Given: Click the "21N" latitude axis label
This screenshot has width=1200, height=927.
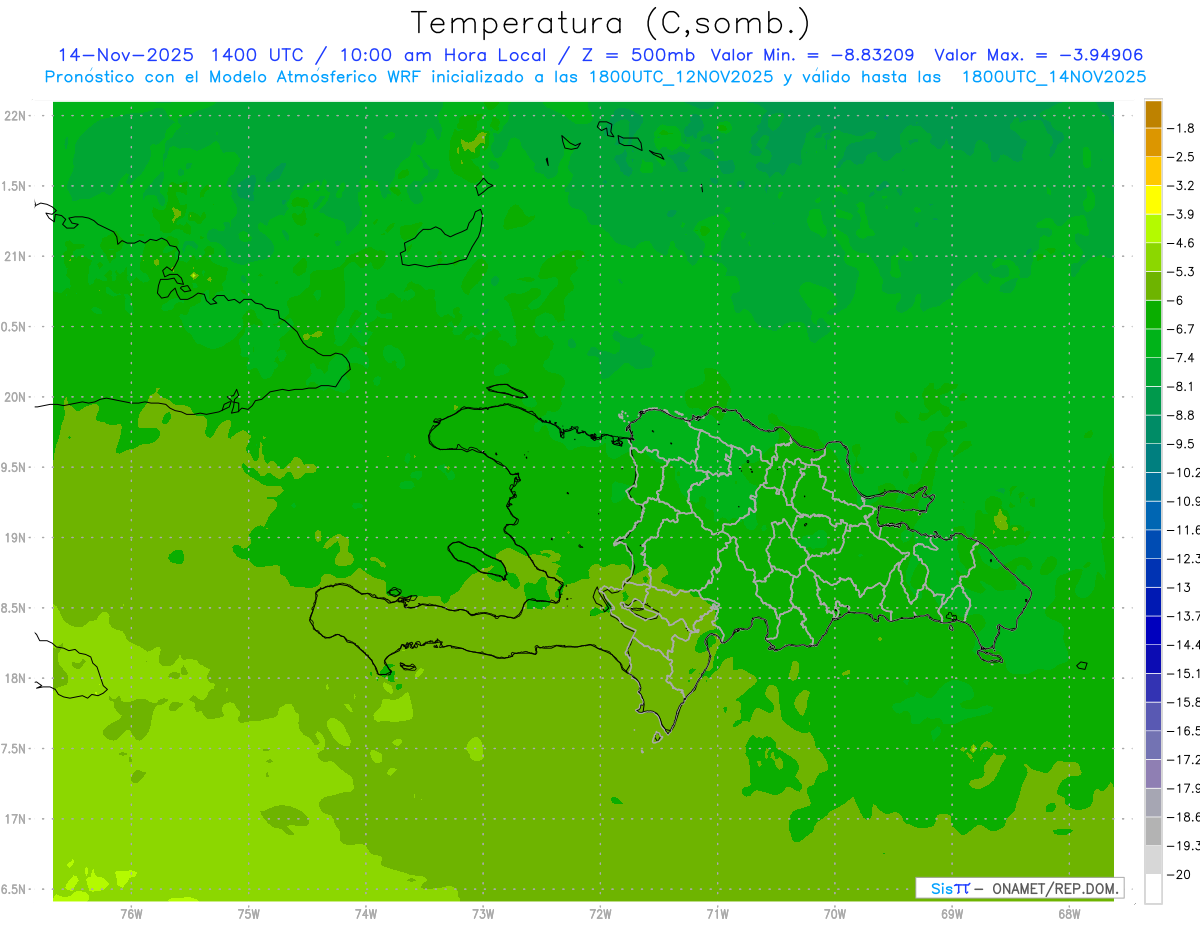Looking at the screenshot, I should tap(15, 257).
